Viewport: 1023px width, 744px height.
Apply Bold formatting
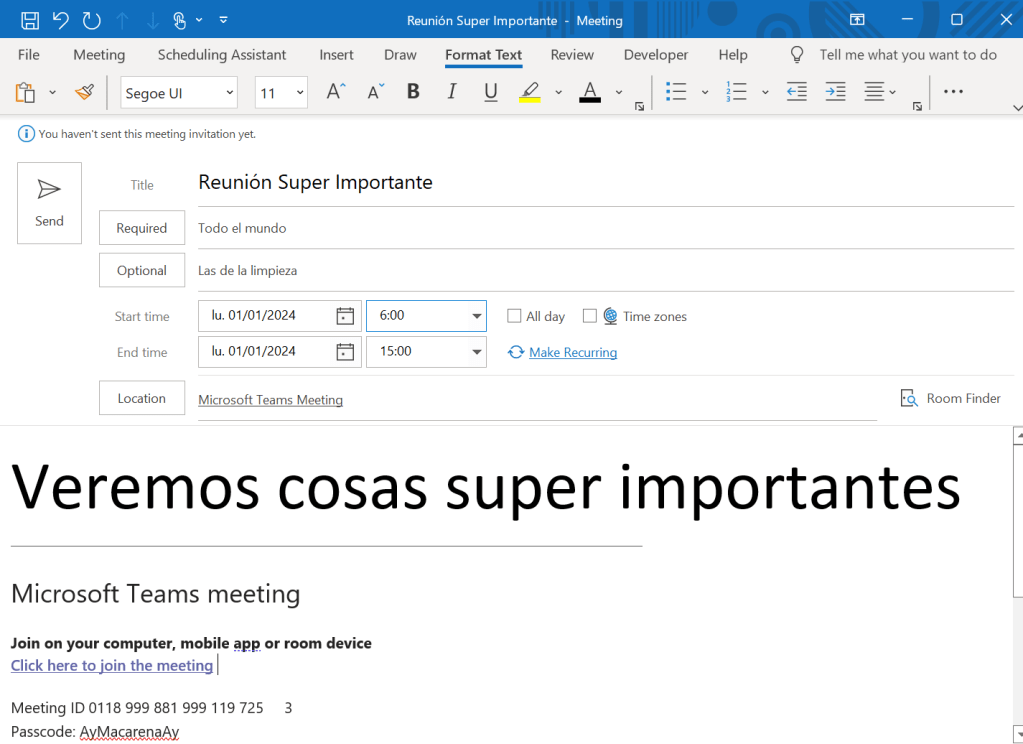tap(413, 93)
